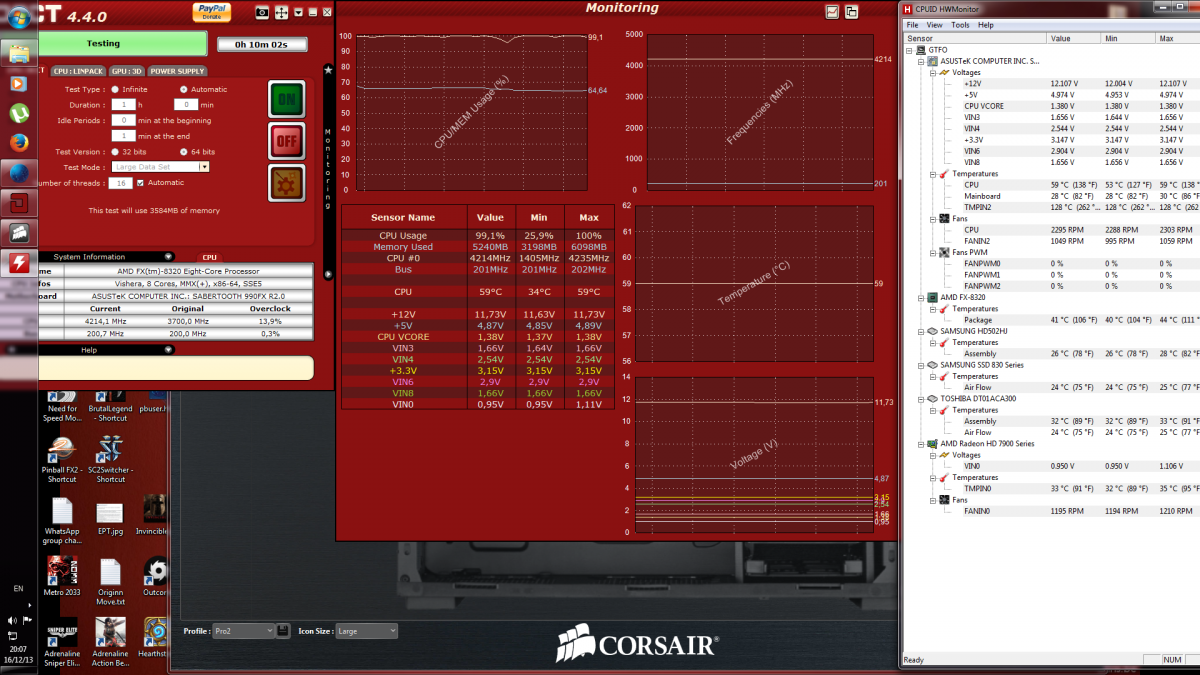Image resolution: width=1200 pixels, height=675 pixels.
Task: Switch to POWER SUPPLY tab
Action: 177,71
